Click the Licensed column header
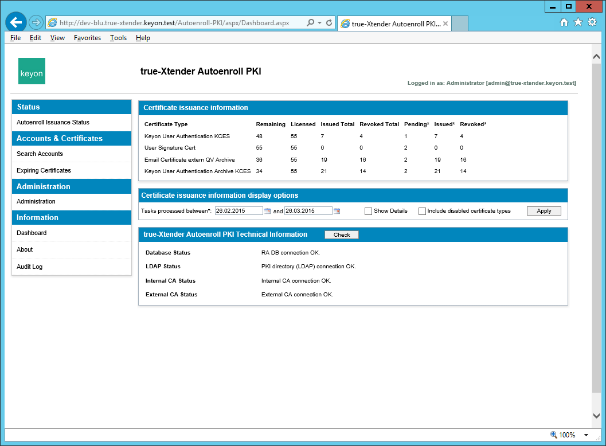 303,124
